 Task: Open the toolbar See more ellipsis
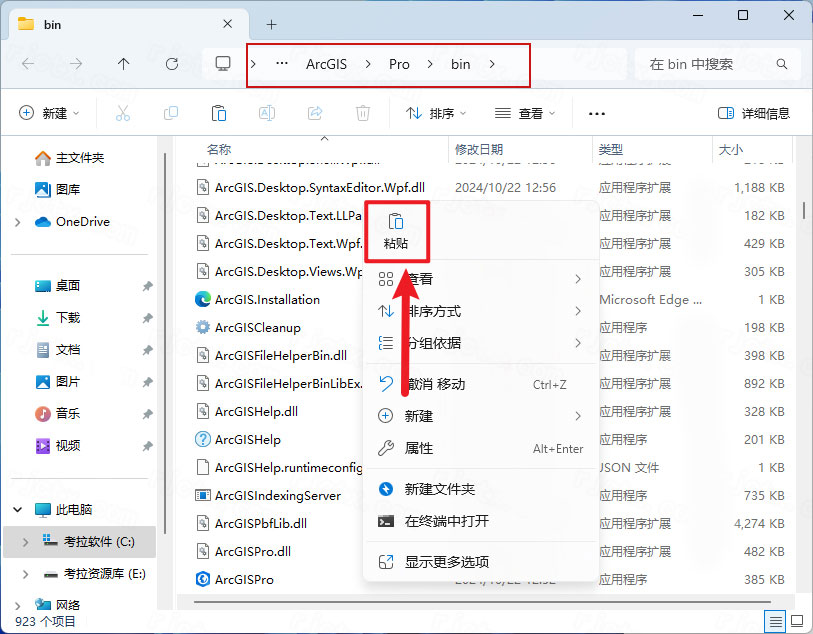click(x=597, y=114)
